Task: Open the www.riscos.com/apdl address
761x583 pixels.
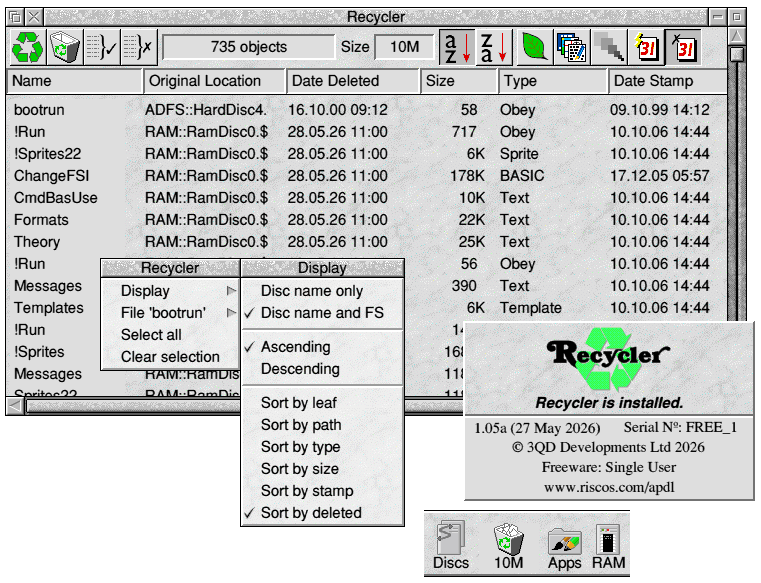Action: [609, 487]
